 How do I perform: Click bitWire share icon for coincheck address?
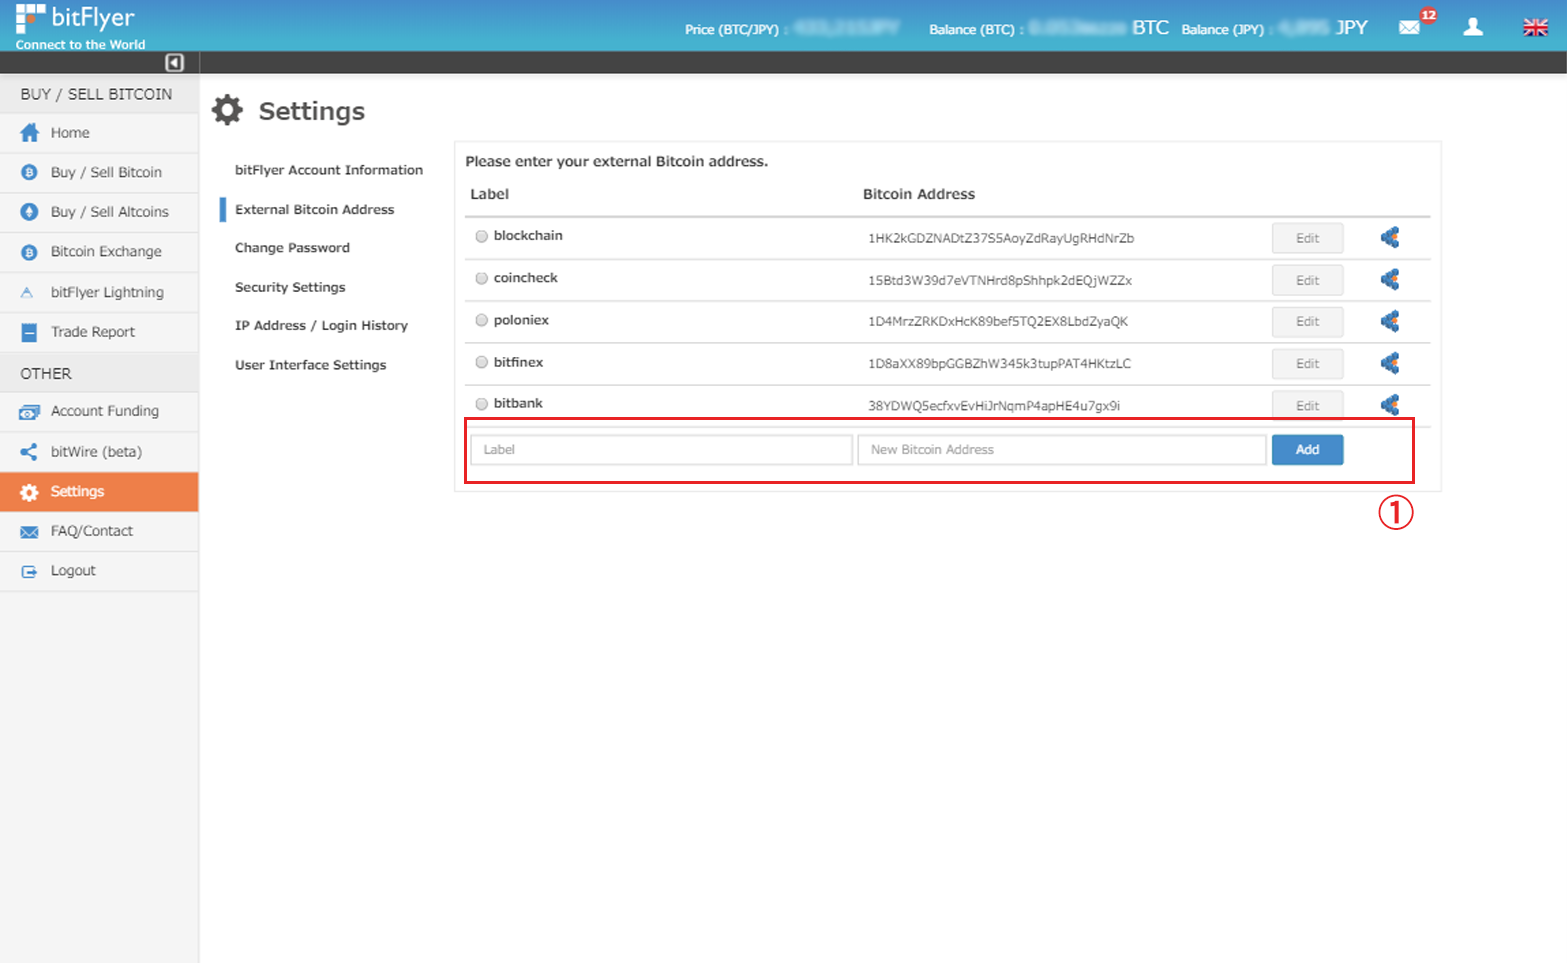(1390, 279)
